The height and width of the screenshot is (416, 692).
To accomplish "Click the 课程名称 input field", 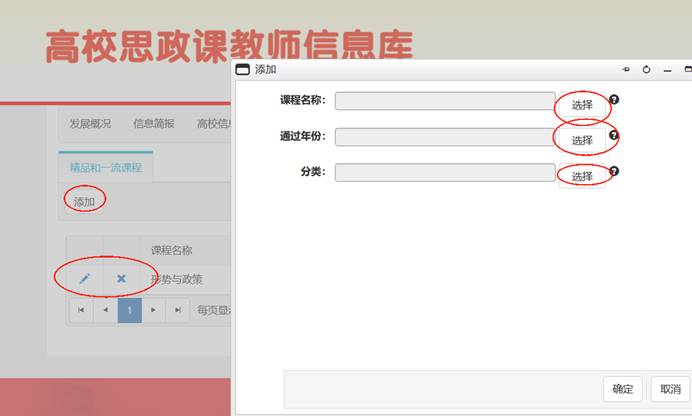I will [445, 101].
